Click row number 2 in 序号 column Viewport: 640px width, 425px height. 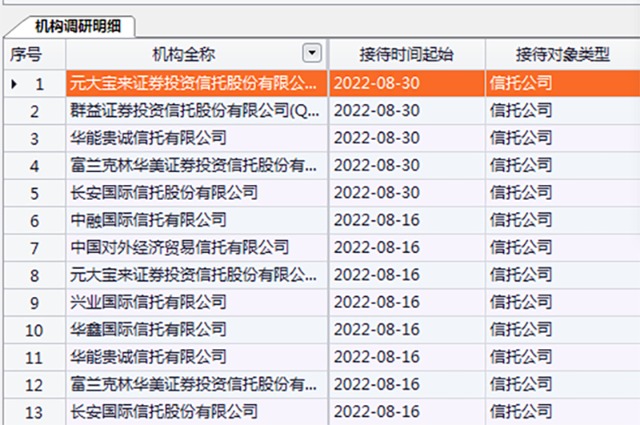pyautogui.click(x=35, y=112)
